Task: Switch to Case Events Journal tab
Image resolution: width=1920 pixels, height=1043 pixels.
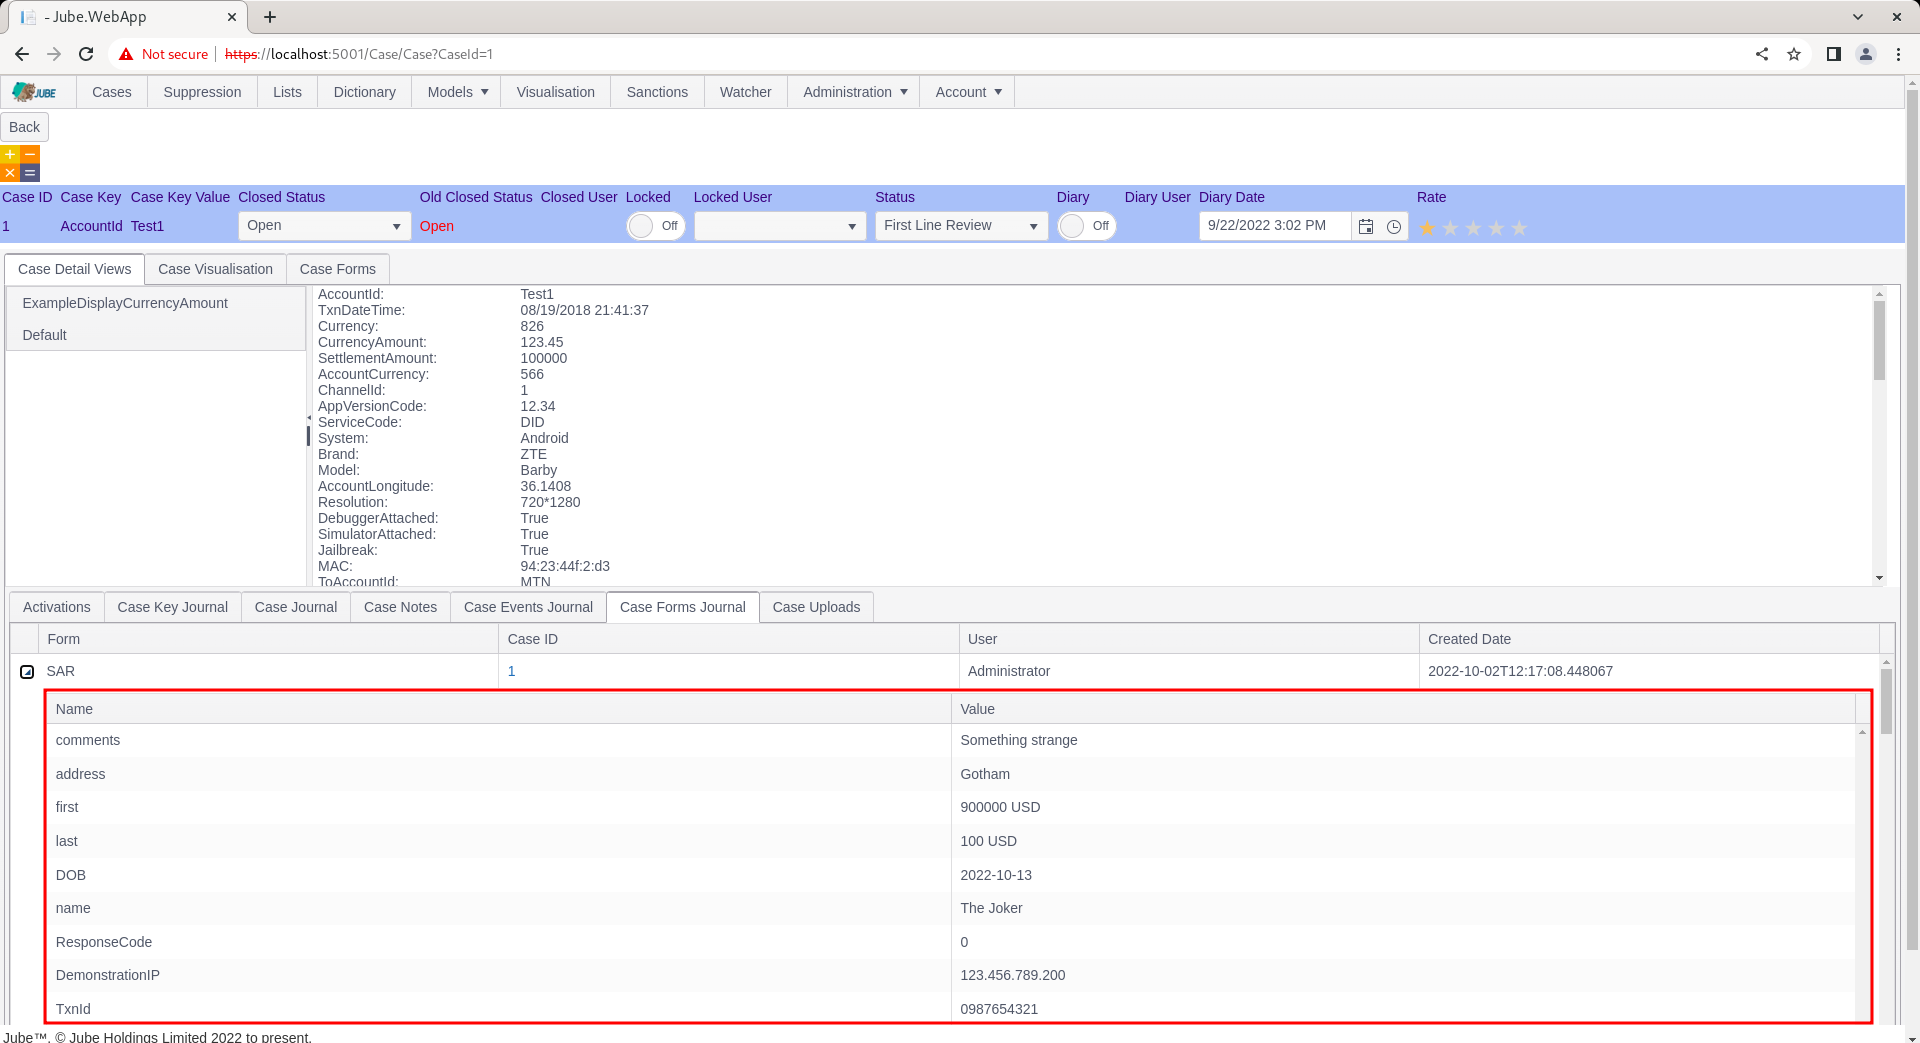Action: [528, 607]
